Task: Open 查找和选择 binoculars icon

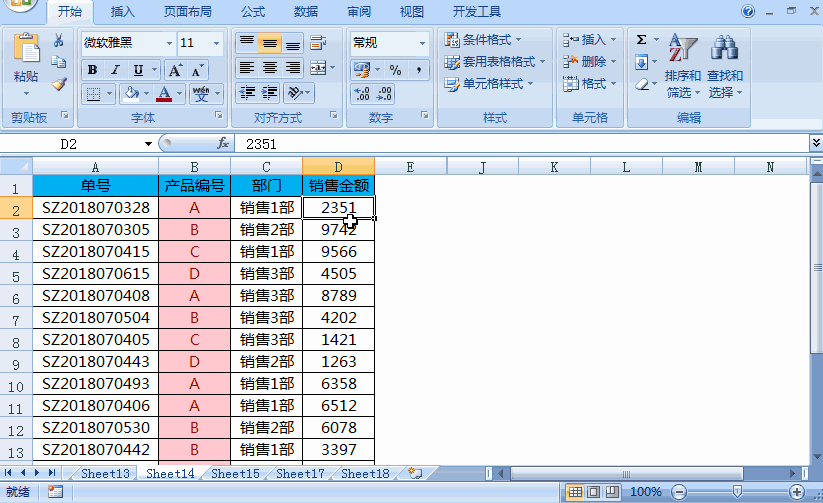Action: (x=725, y=65)
